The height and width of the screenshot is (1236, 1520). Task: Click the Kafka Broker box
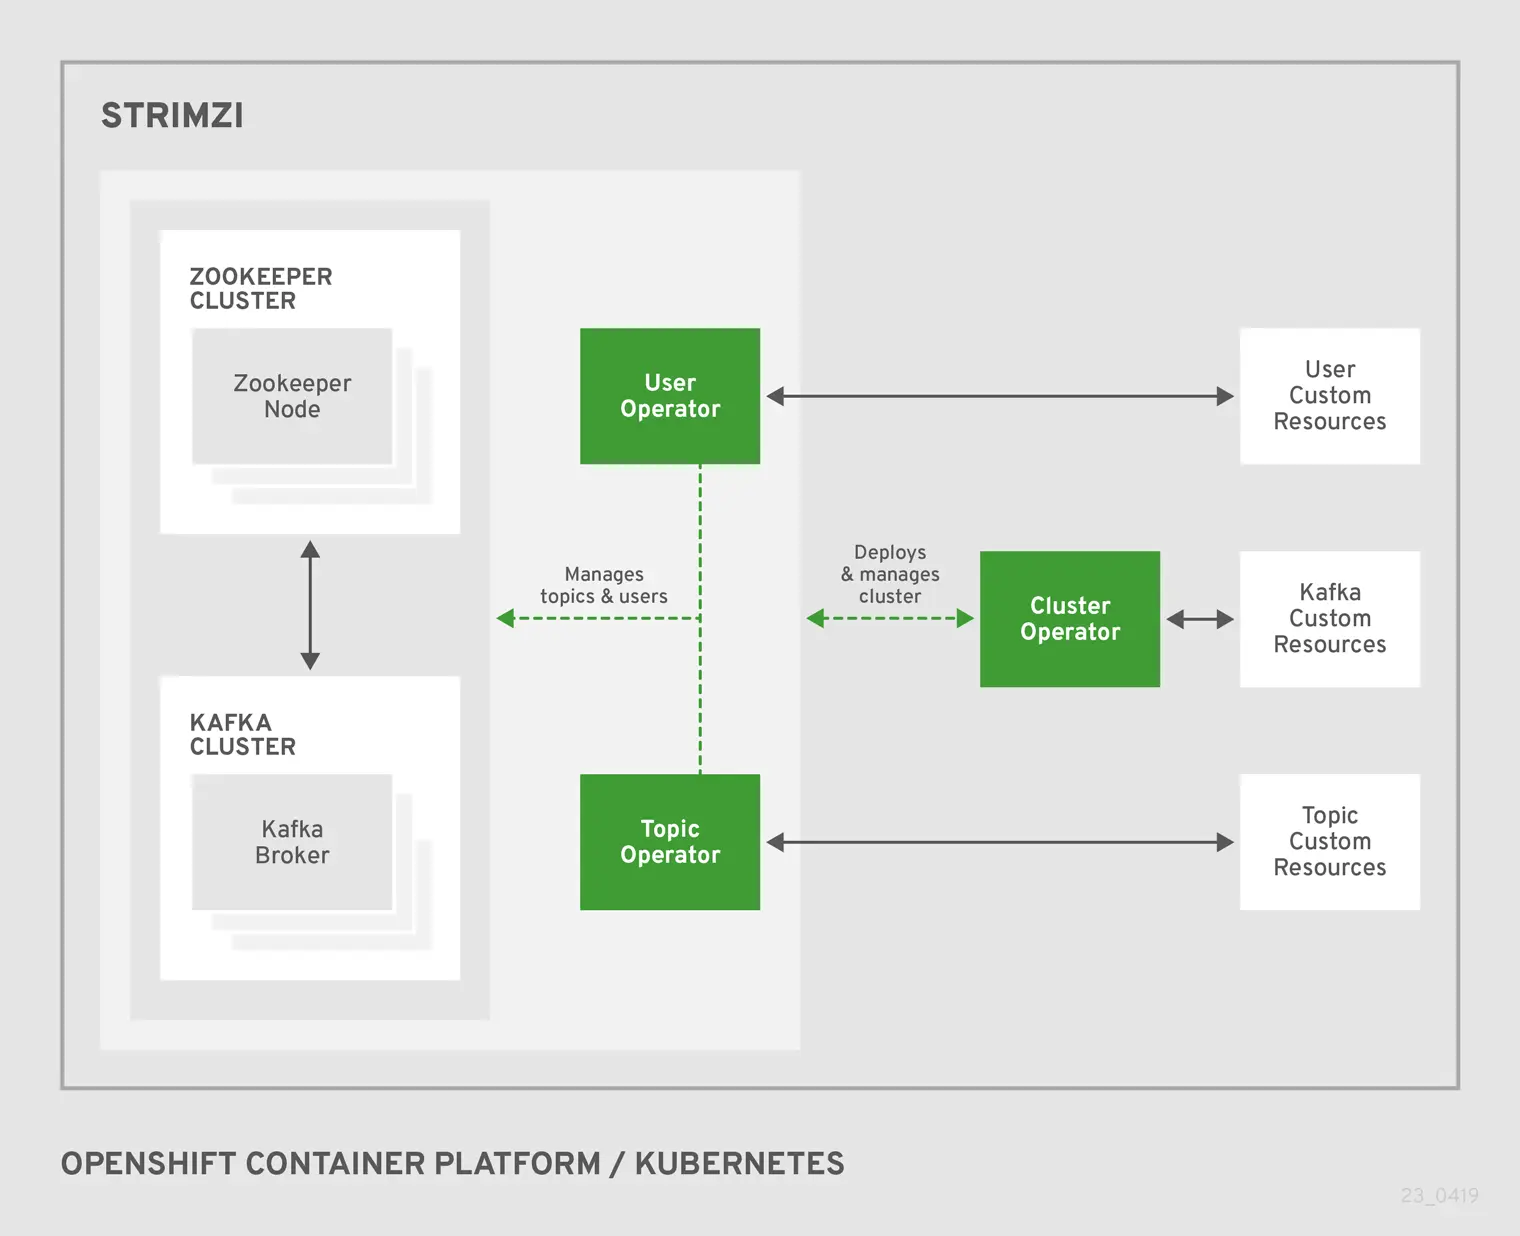click(x=292, y=842)
